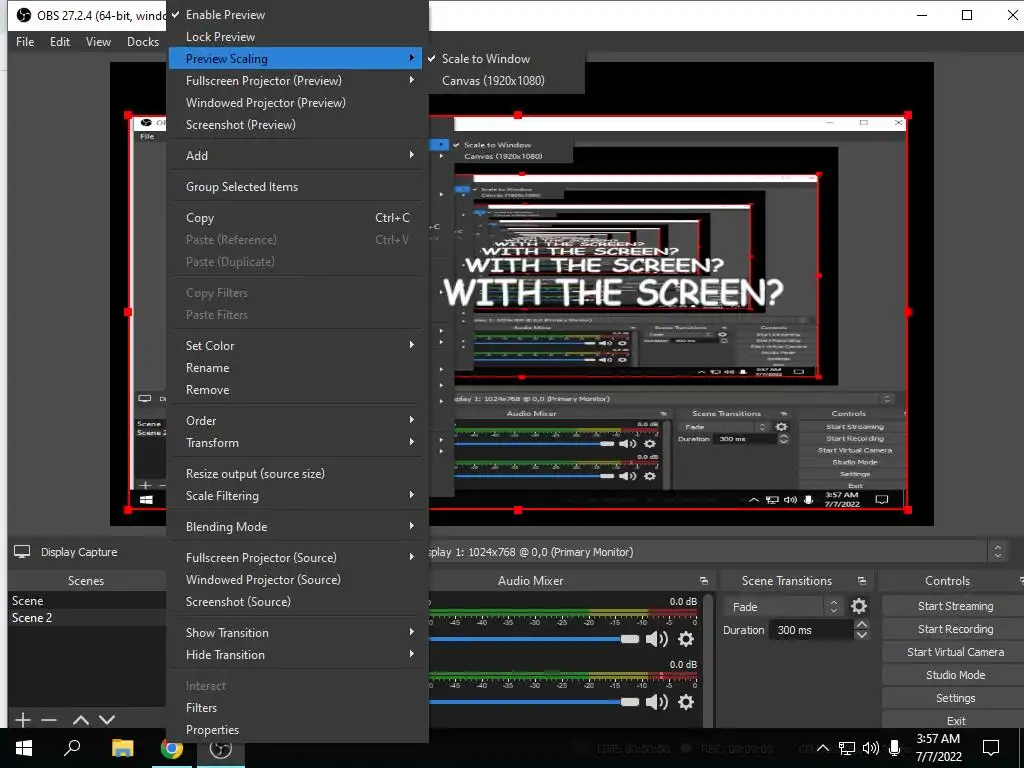Move scene up with up arrow
This screenshot has width=1024, height=768.
(x=81, y=720)
